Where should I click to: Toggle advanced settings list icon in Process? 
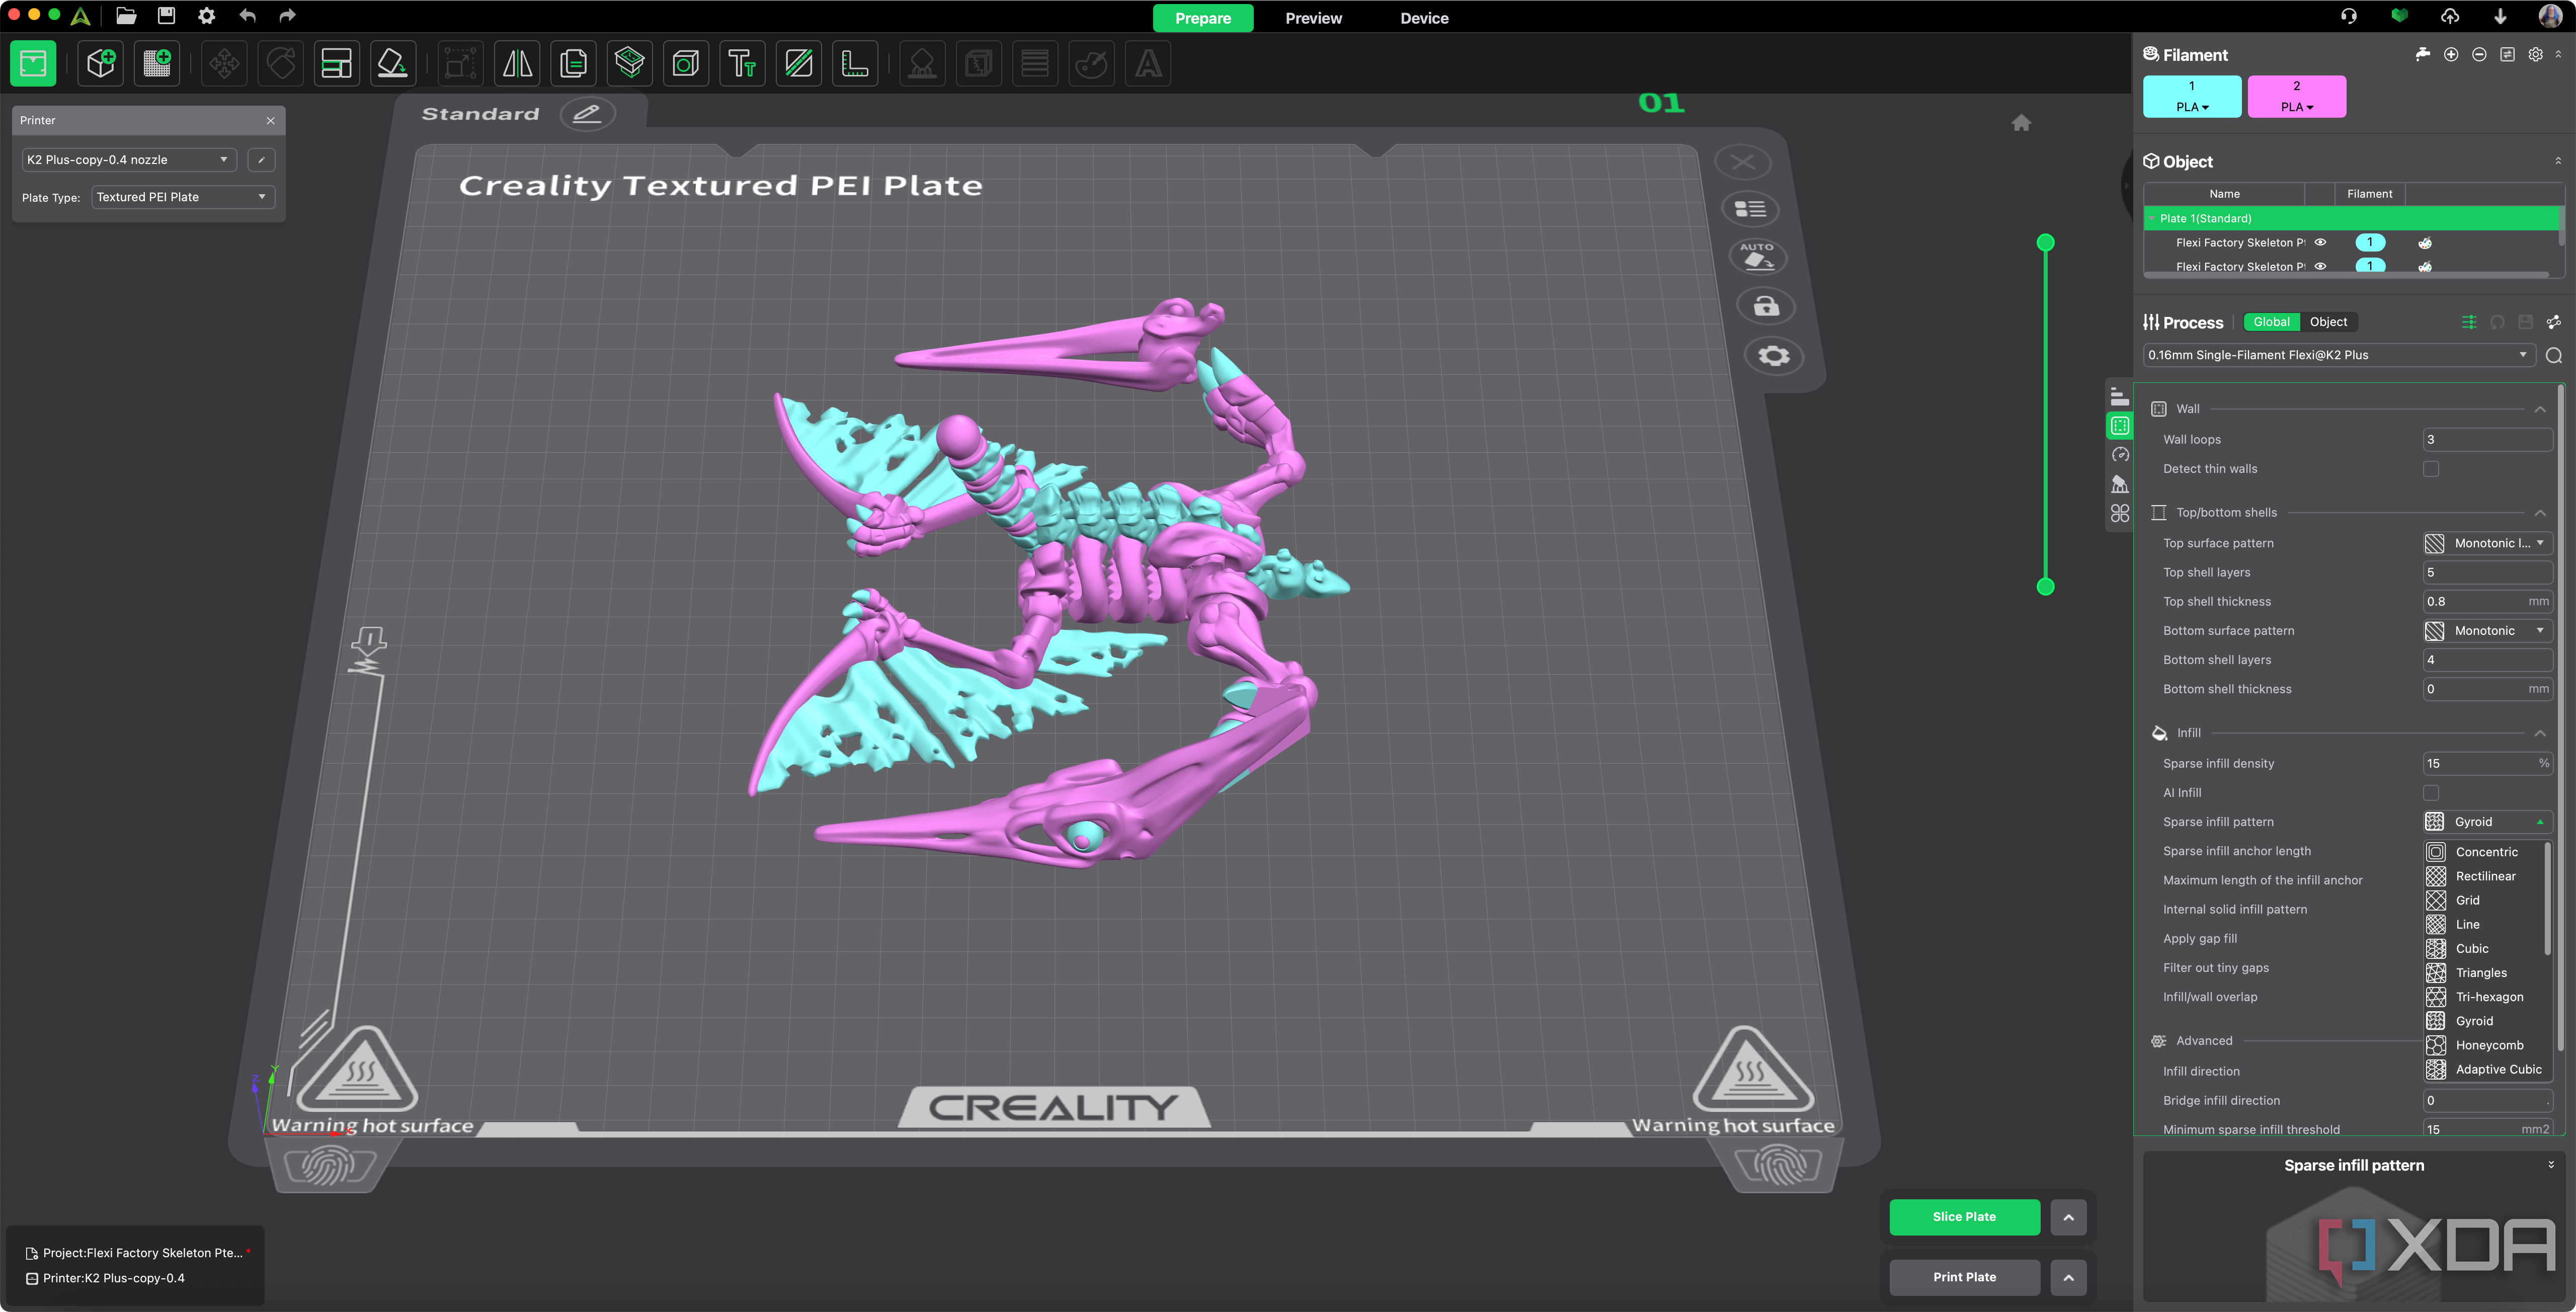coord(2468,322)
